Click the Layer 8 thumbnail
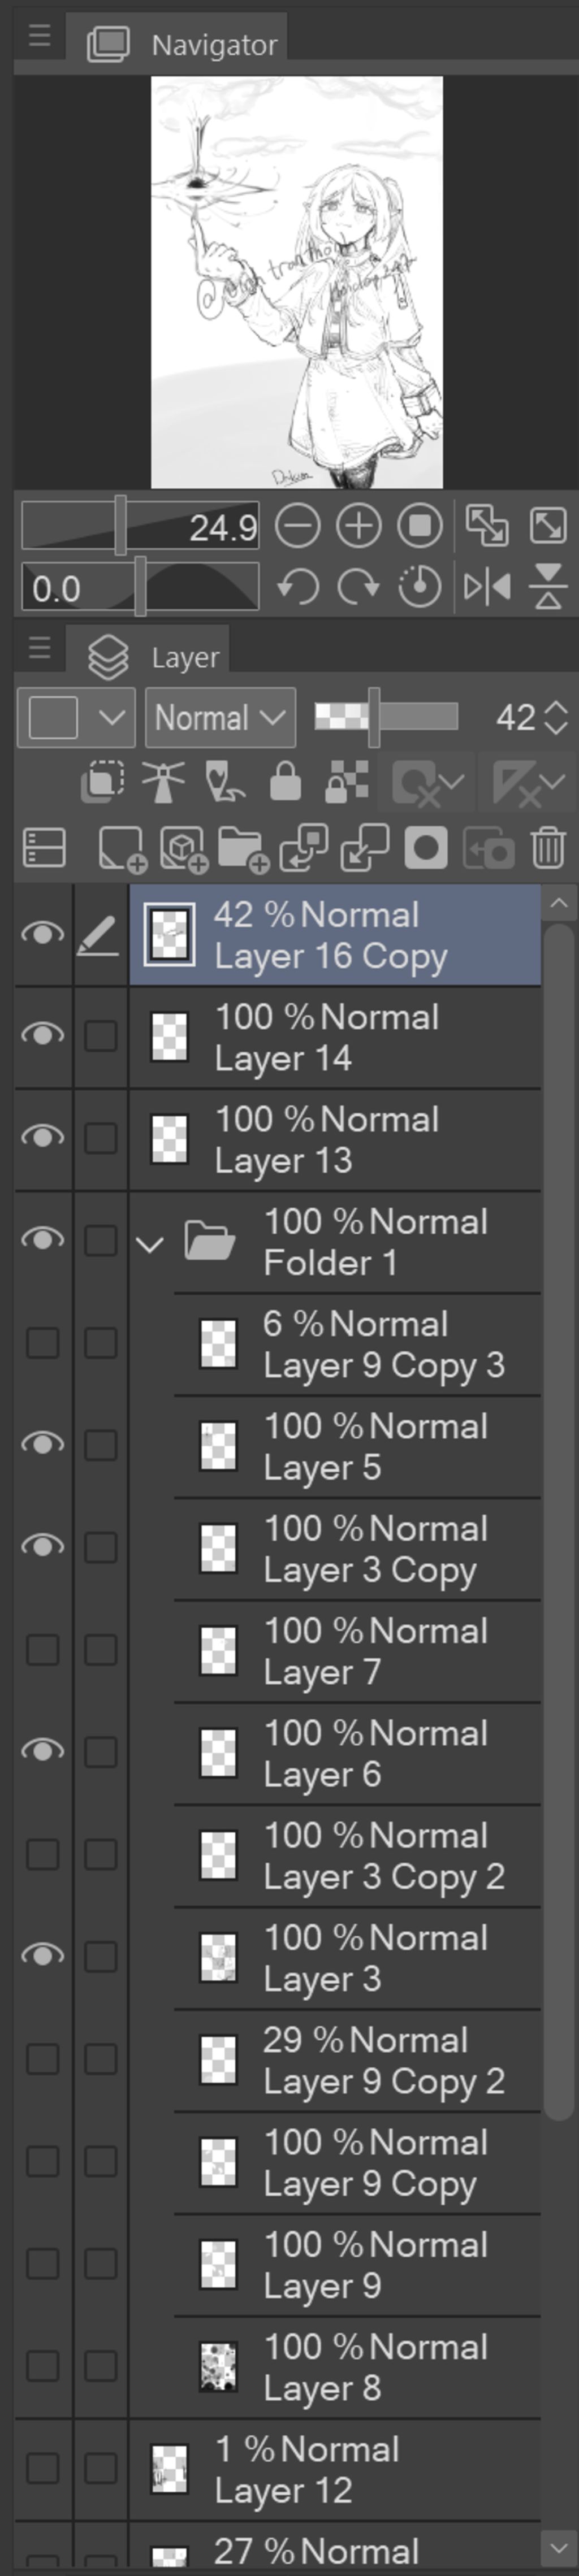The width and height of the screenshot is (579, 2576). [218, 2367]
